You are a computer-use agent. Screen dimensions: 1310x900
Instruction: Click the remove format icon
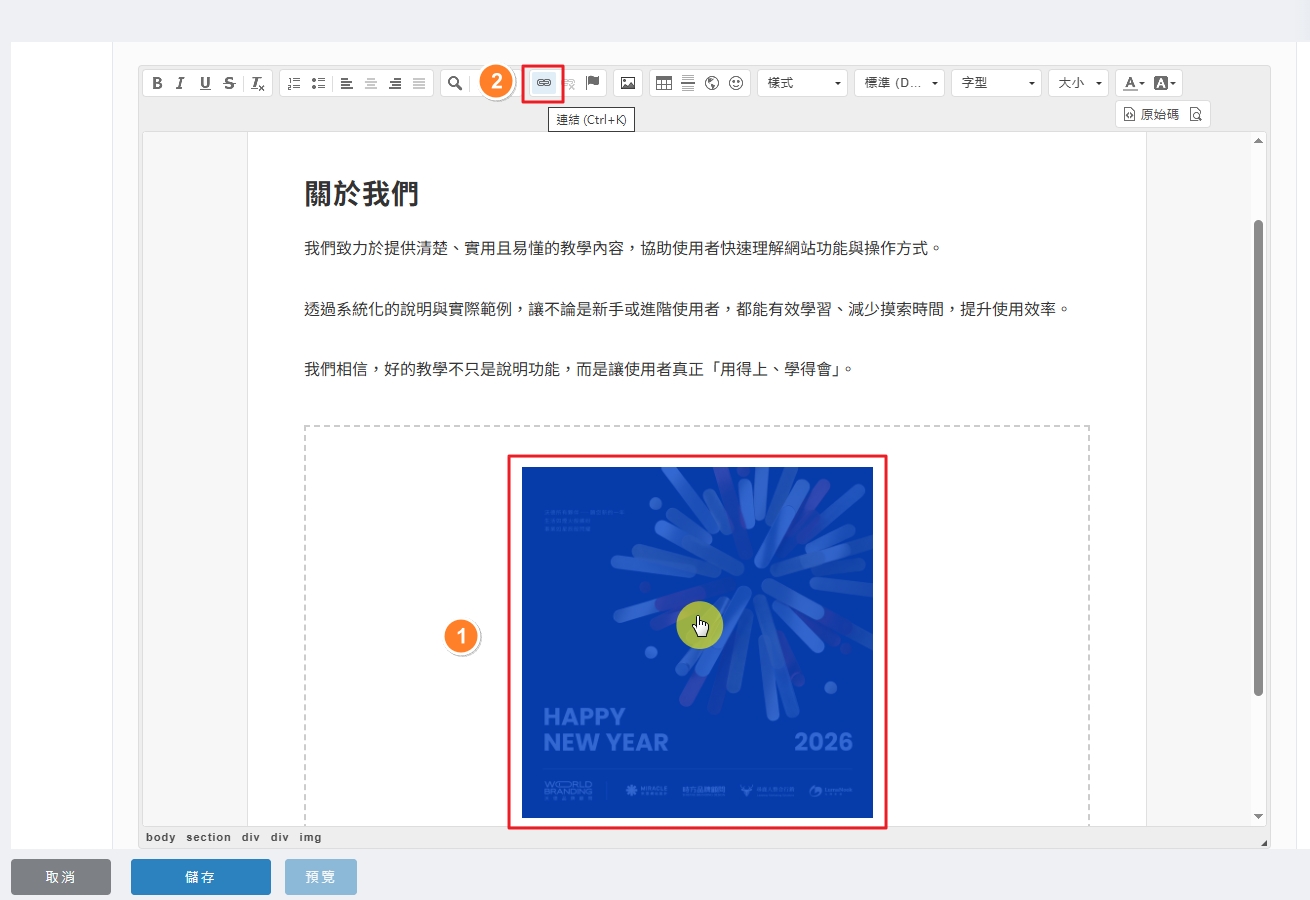click(x=257, y=83)
